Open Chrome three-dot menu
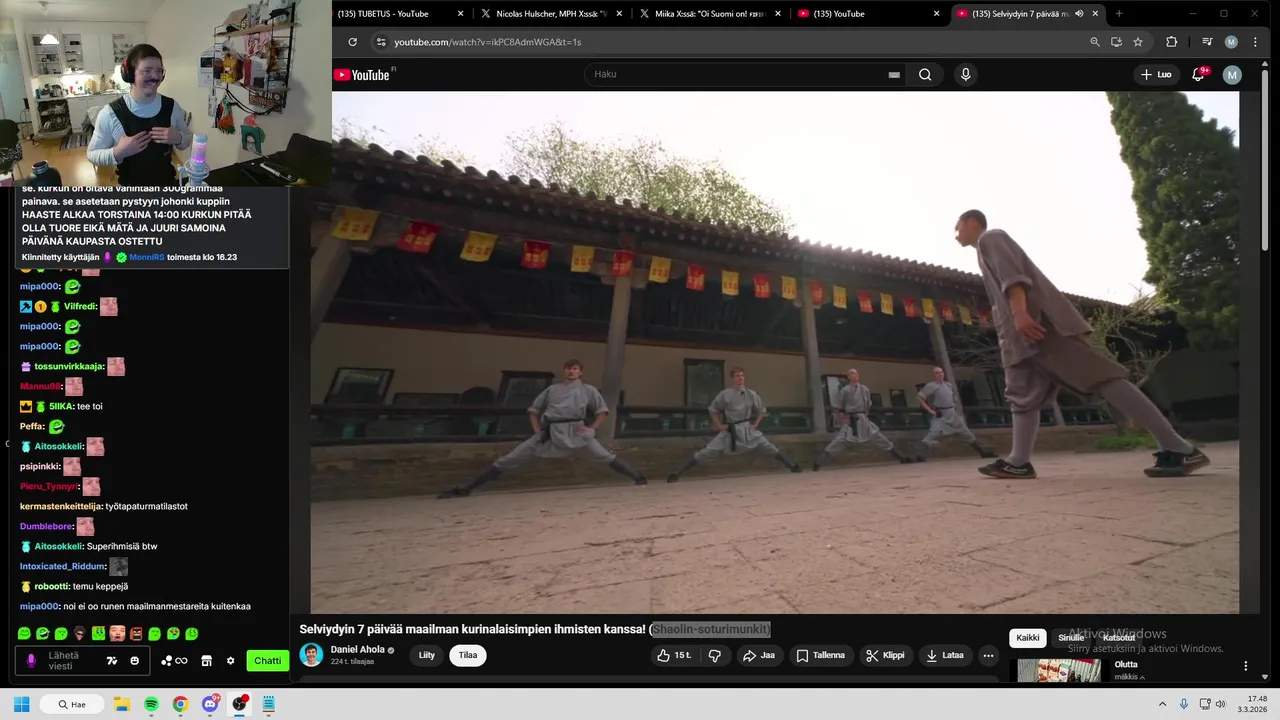Image resolution: width=1280 pixels, height=720 pixels. click(x=1254, y=42)
